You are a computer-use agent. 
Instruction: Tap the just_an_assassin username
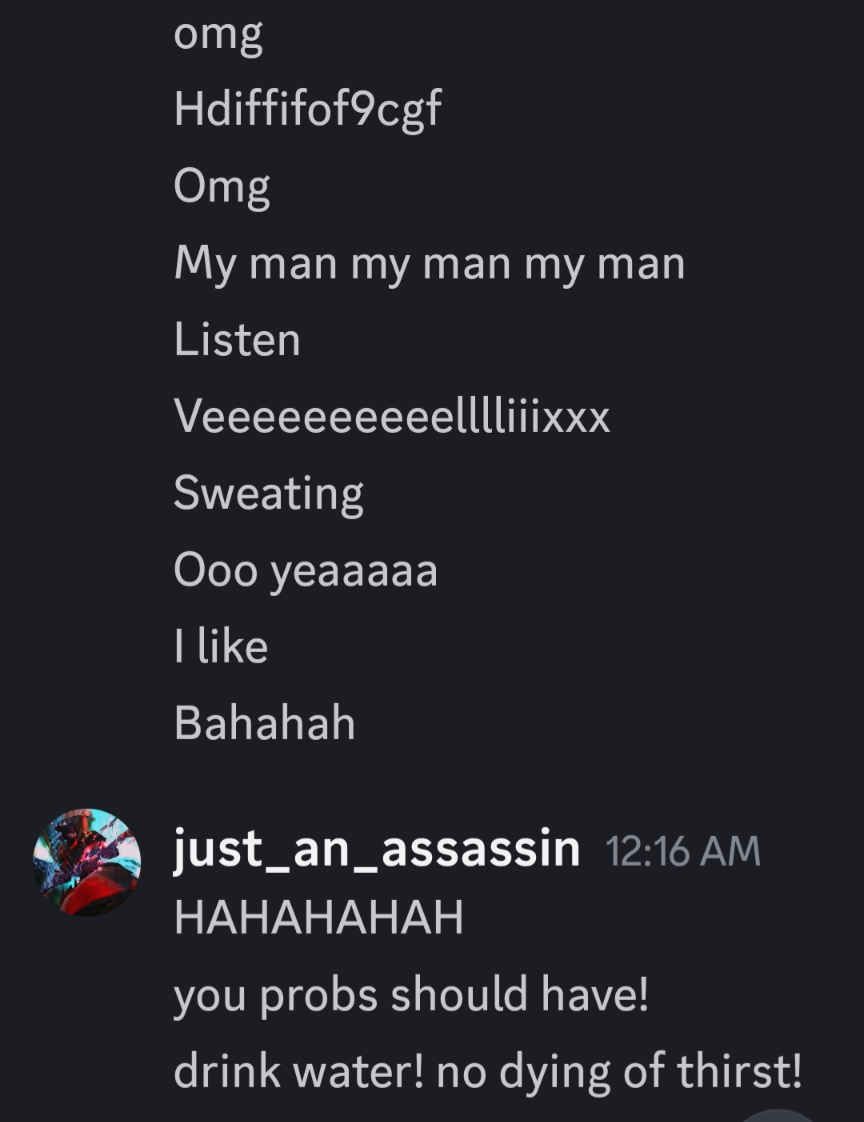point(377,850)
